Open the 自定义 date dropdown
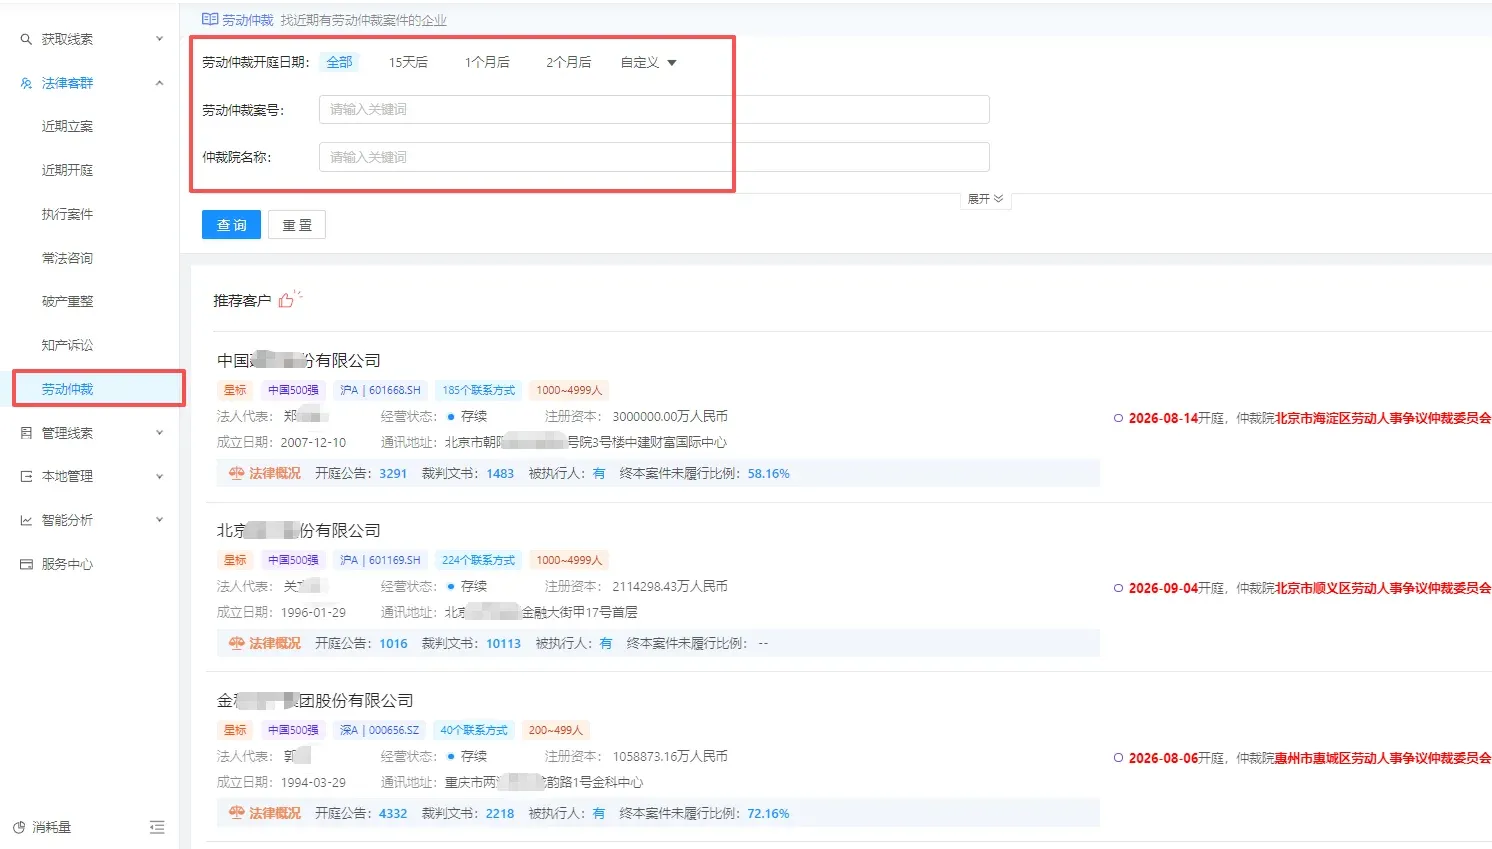Viewport: 1492px width, 849px height. click(x=648, y=62)
